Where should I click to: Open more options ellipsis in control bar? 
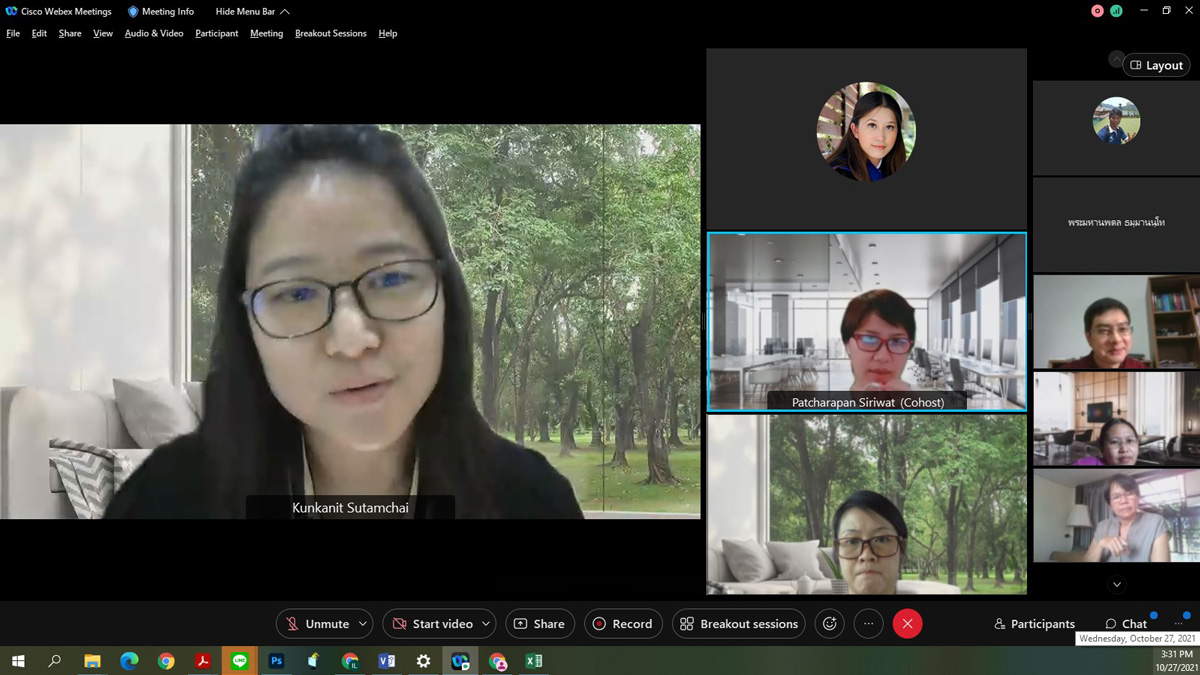[x=868, y=624]
